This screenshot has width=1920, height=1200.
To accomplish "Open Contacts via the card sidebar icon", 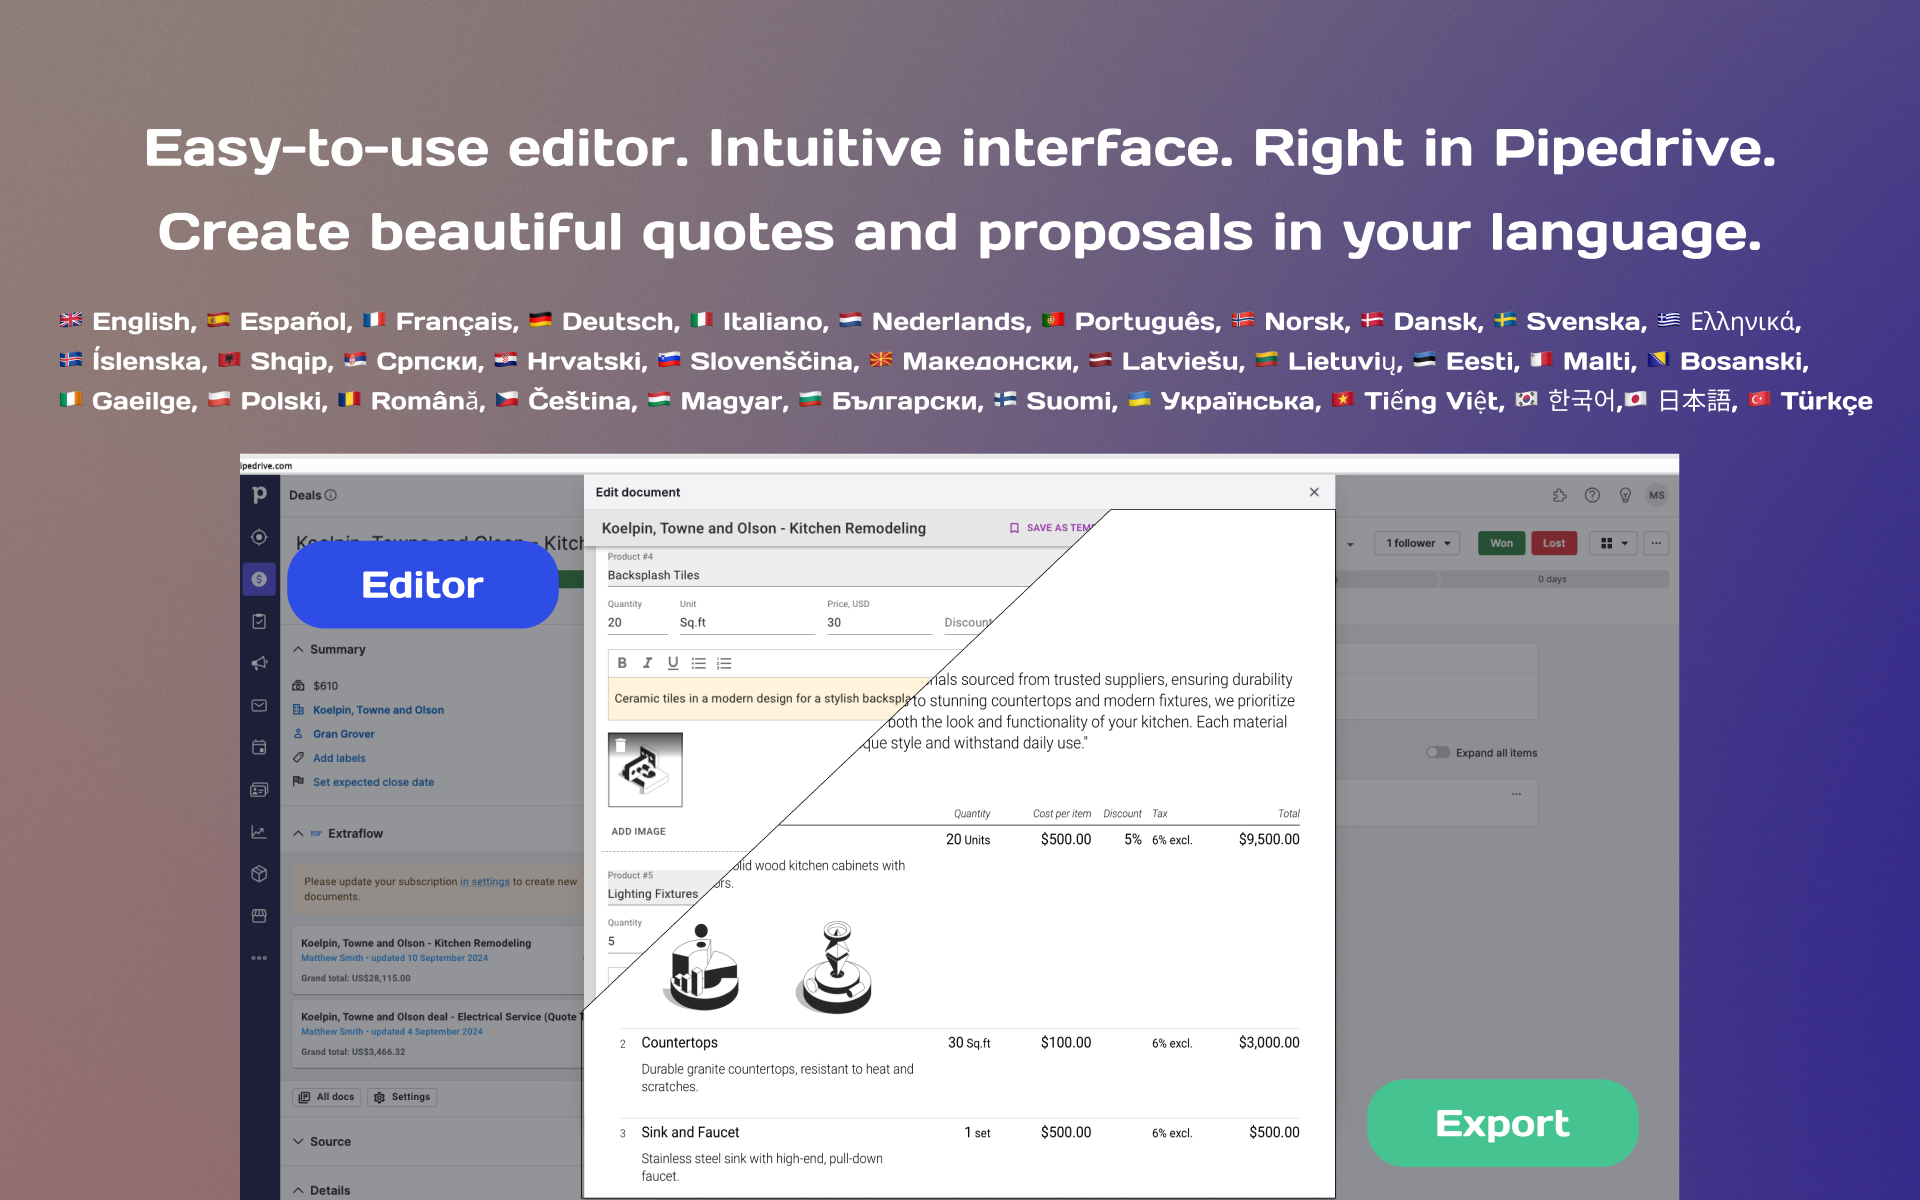I will [x=259, y=790].
